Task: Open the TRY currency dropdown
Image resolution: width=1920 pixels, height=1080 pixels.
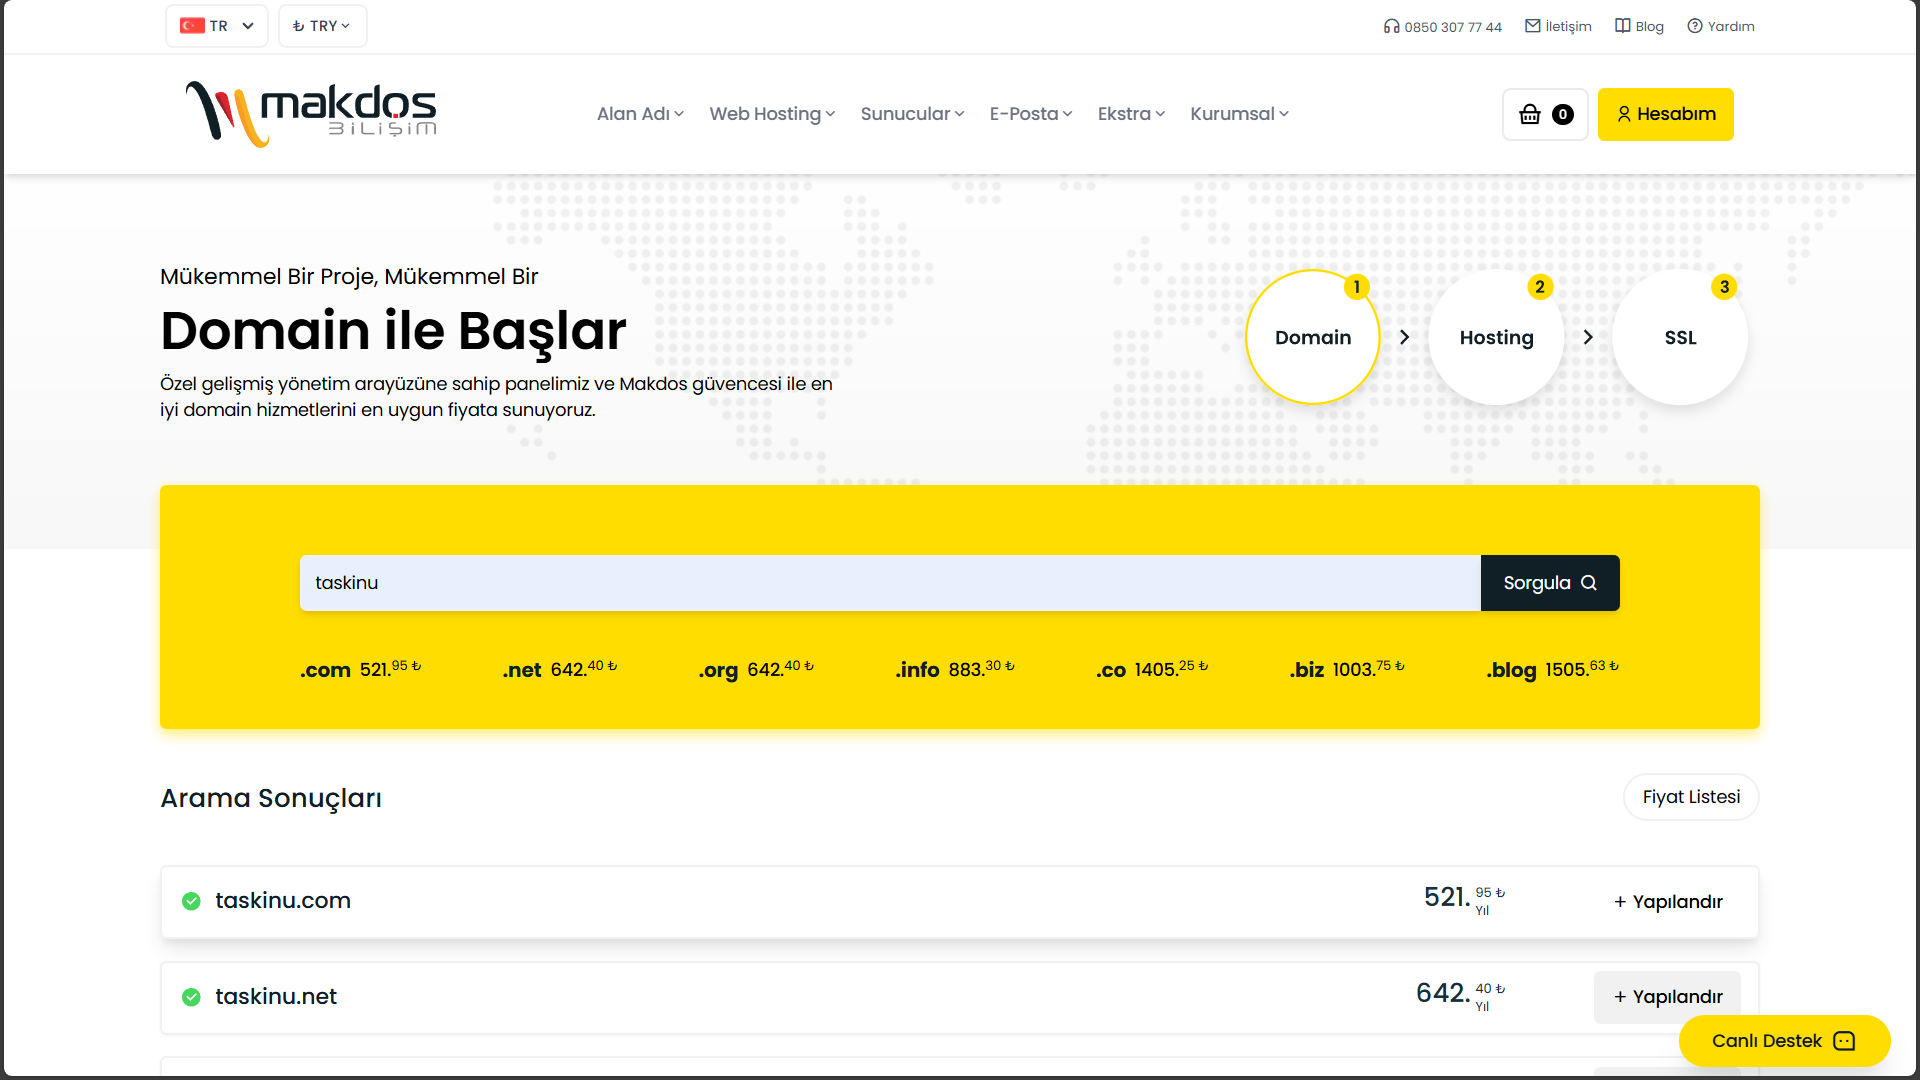Action: click(x=322, y=26)
